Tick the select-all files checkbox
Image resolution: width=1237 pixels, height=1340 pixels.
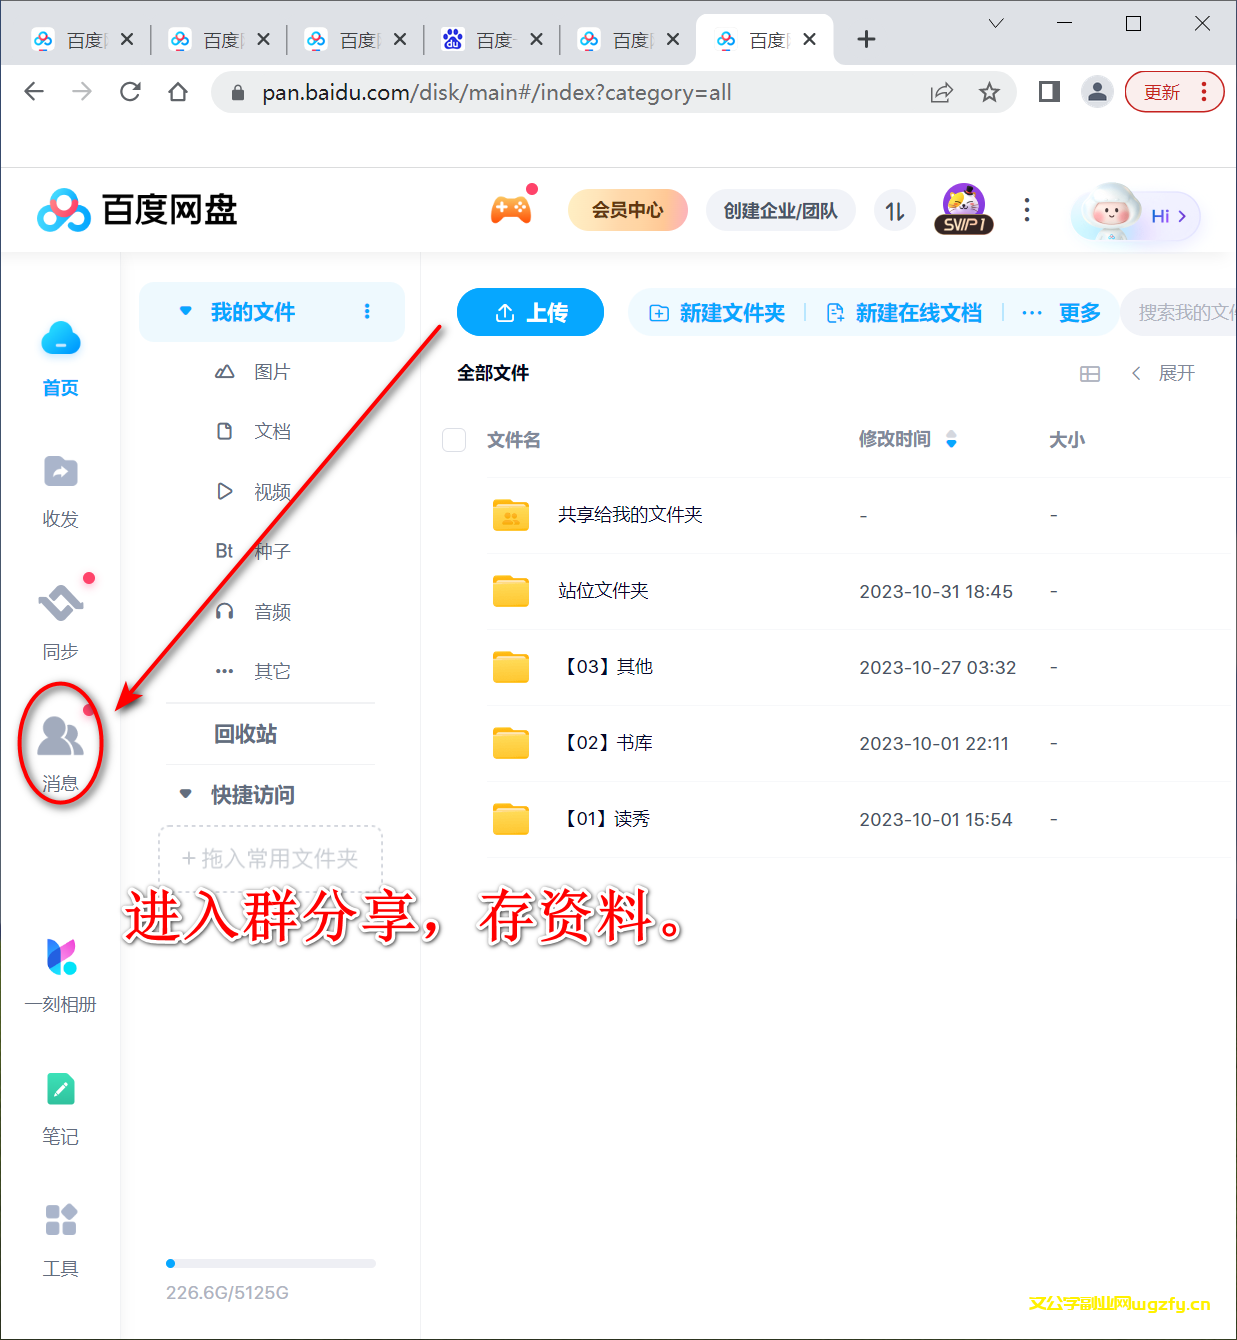pos(454,440)
